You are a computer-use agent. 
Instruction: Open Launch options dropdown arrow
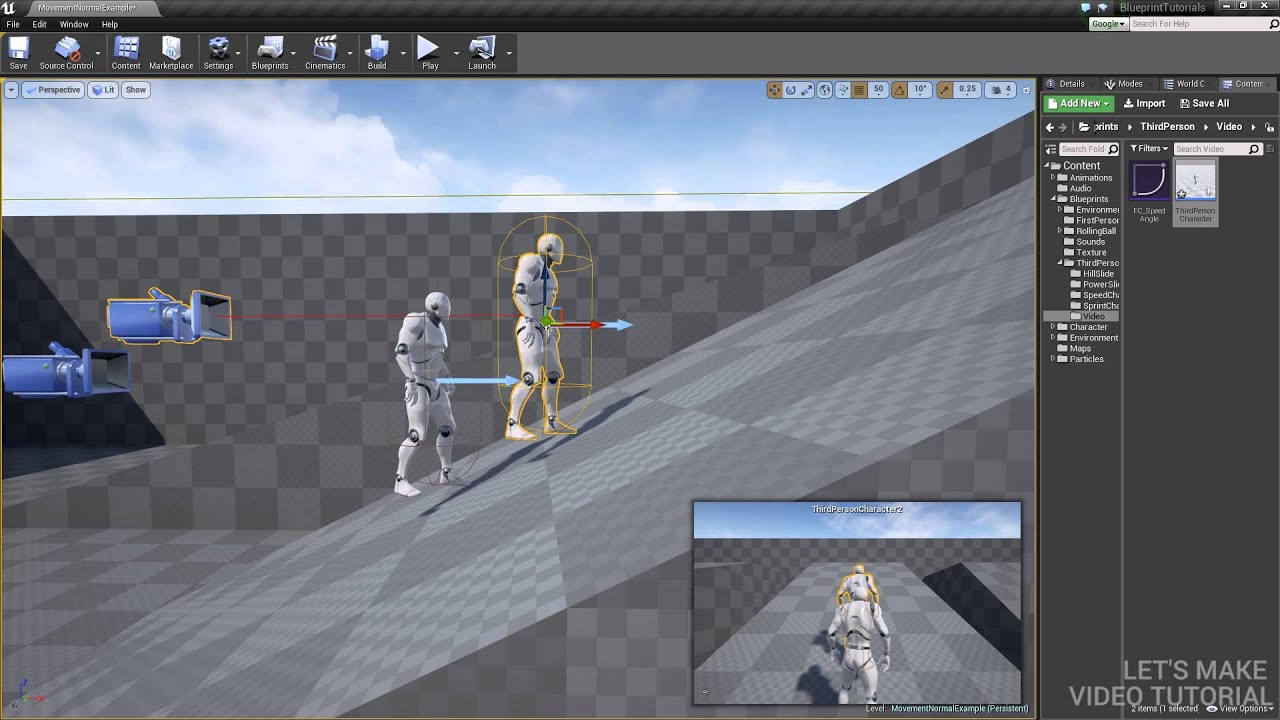point(509,53)
